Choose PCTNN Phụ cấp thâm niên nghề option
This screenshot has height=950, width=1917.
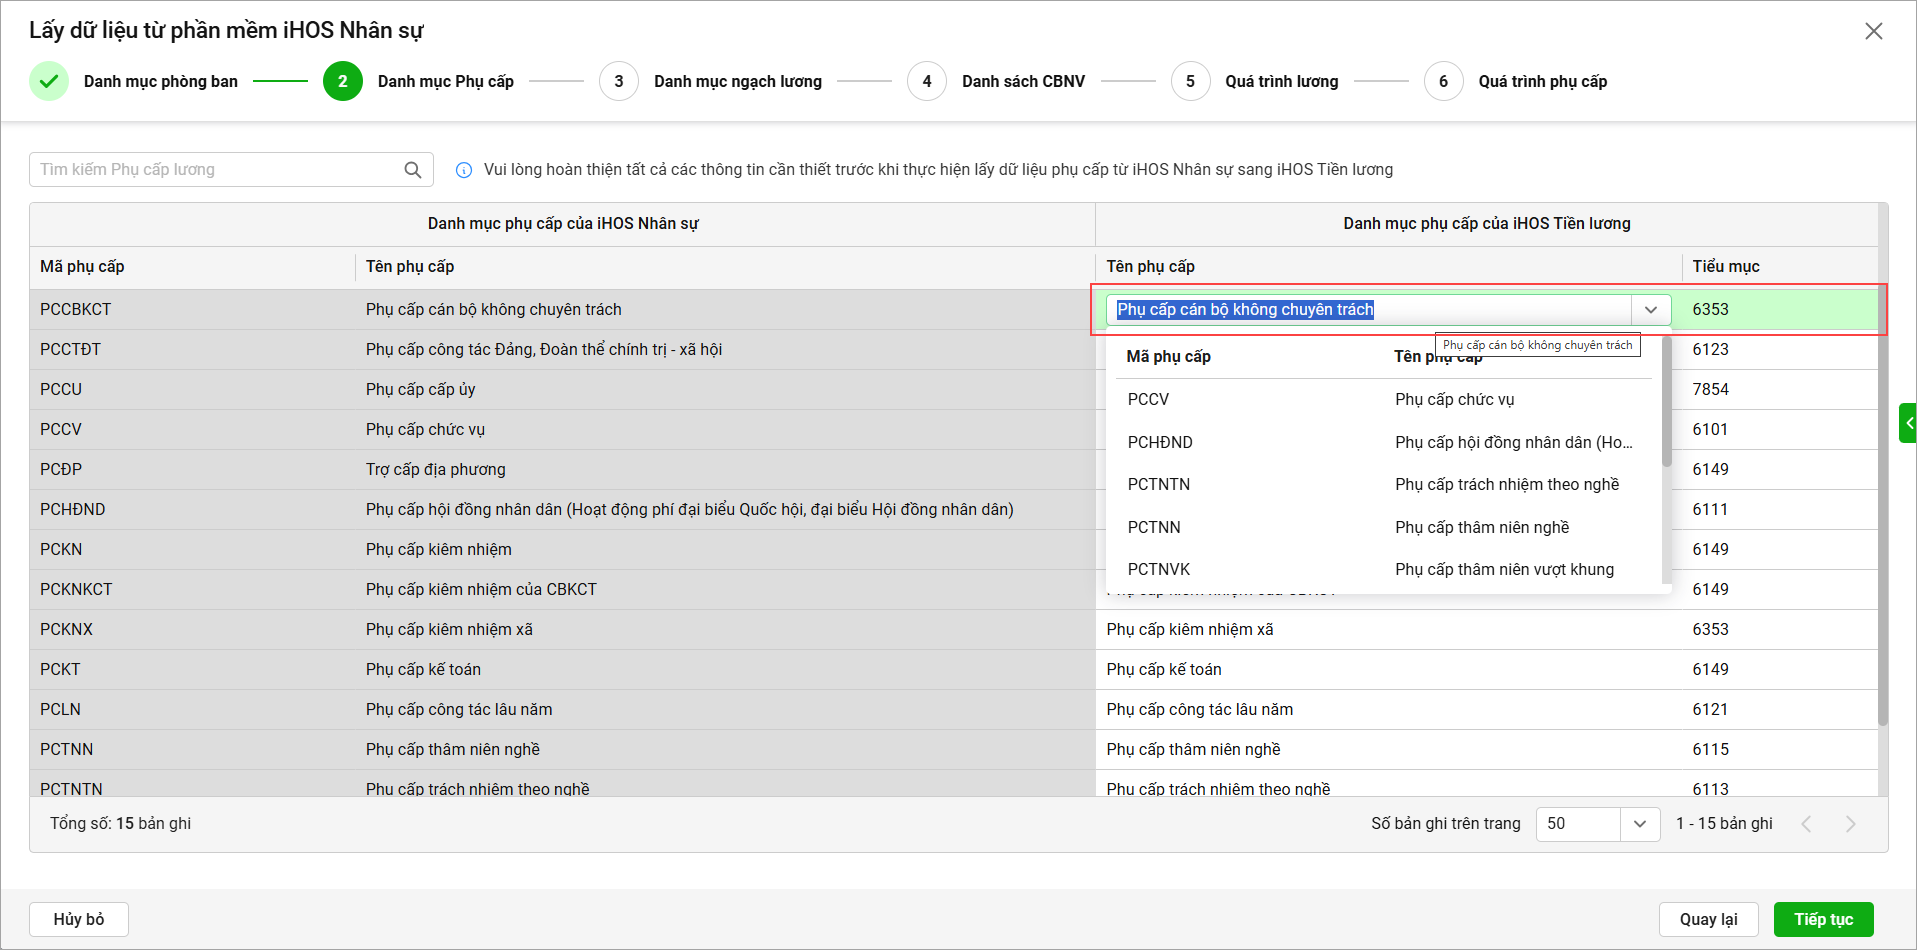coord(1384,527)
